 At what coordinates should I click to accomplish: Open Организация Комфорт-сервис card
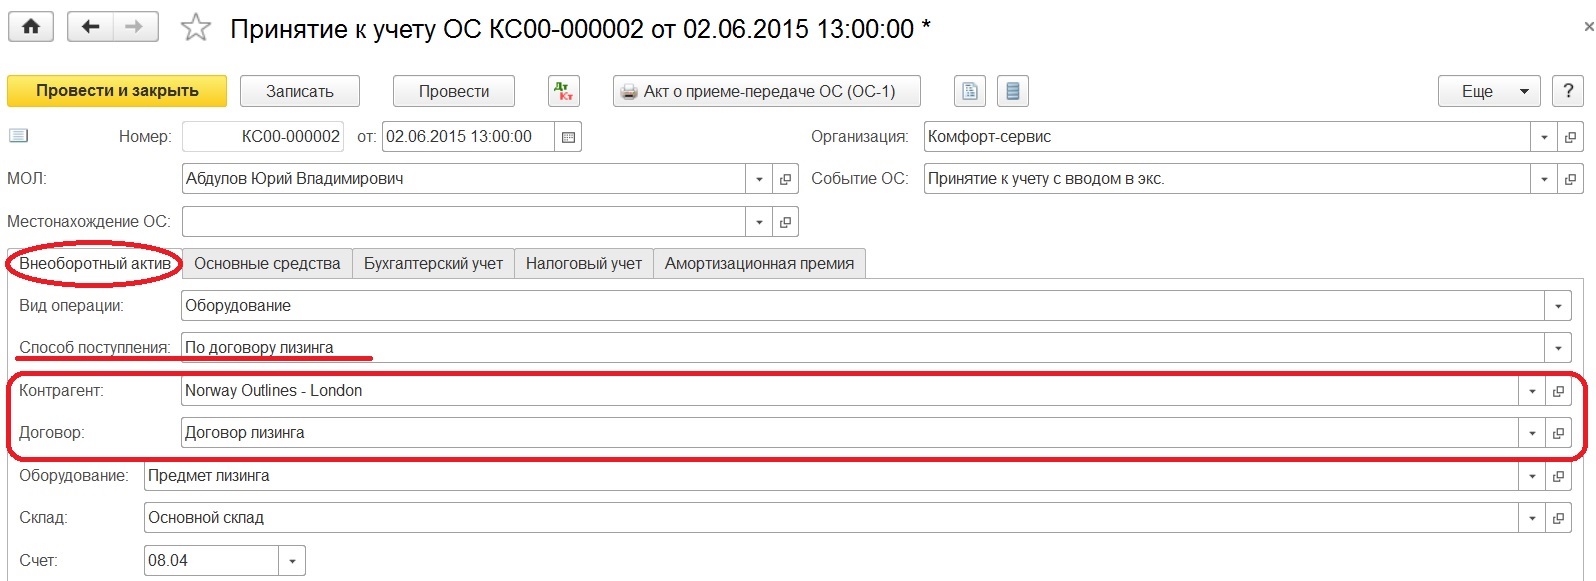click(1570, 137)
